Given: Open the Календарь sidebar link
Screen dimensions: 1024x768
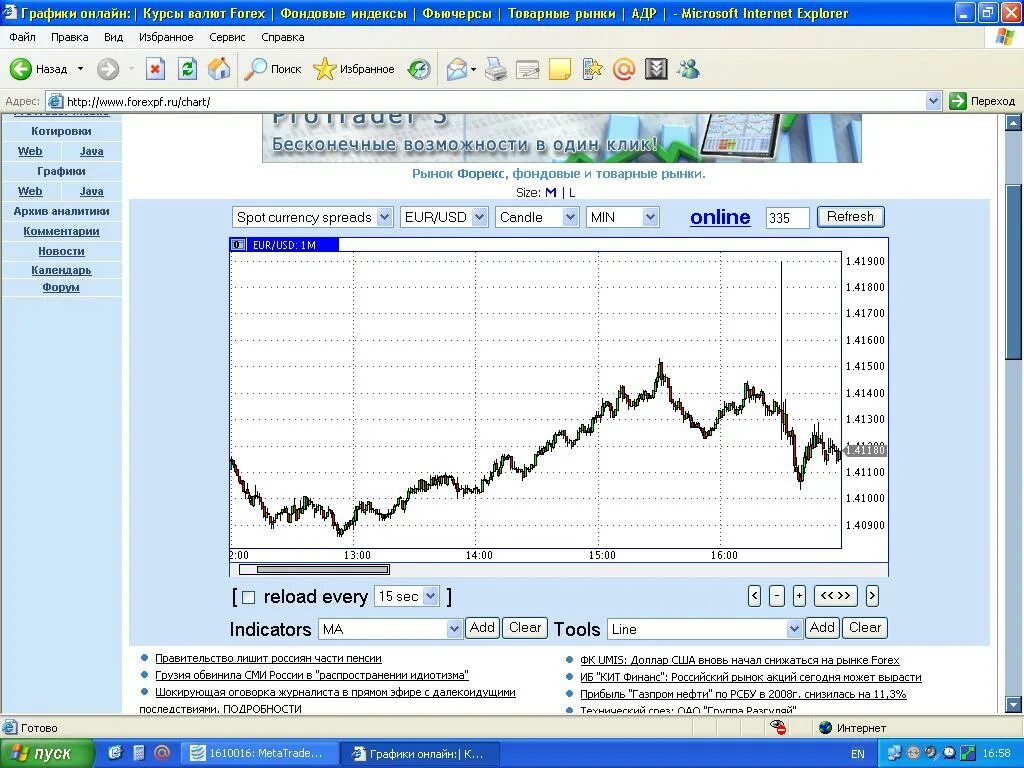Looking at the screenshot, I should point(61,270).
